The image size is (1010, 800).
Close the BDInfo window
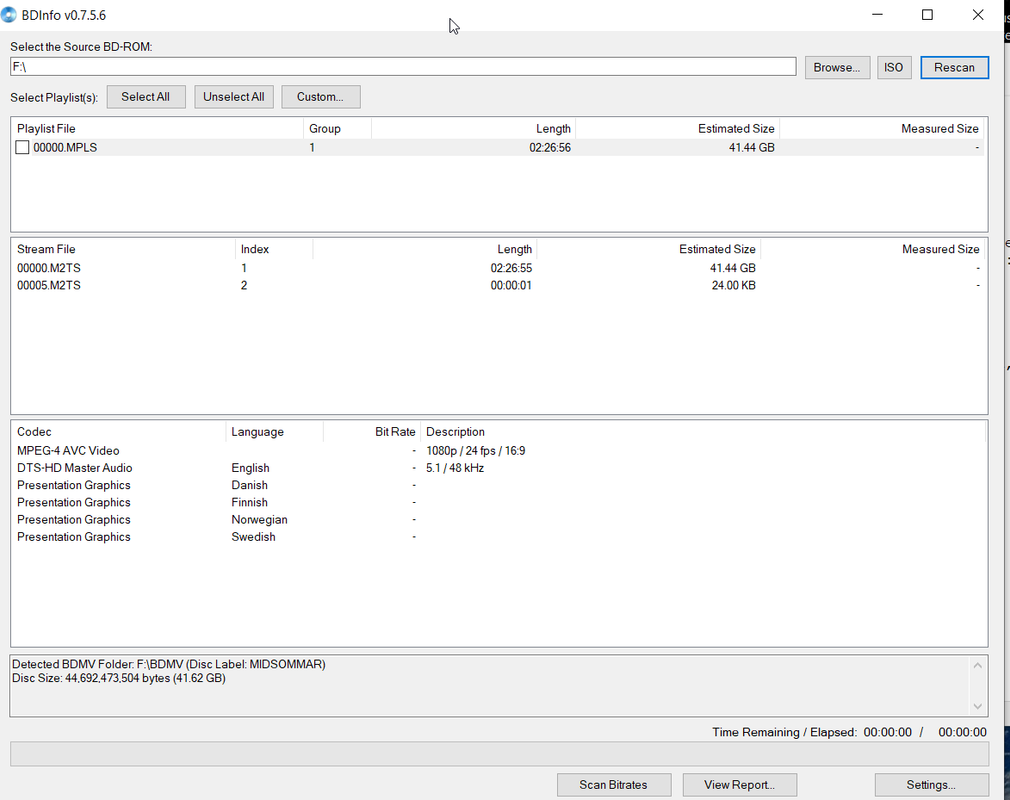click(978, 15)
